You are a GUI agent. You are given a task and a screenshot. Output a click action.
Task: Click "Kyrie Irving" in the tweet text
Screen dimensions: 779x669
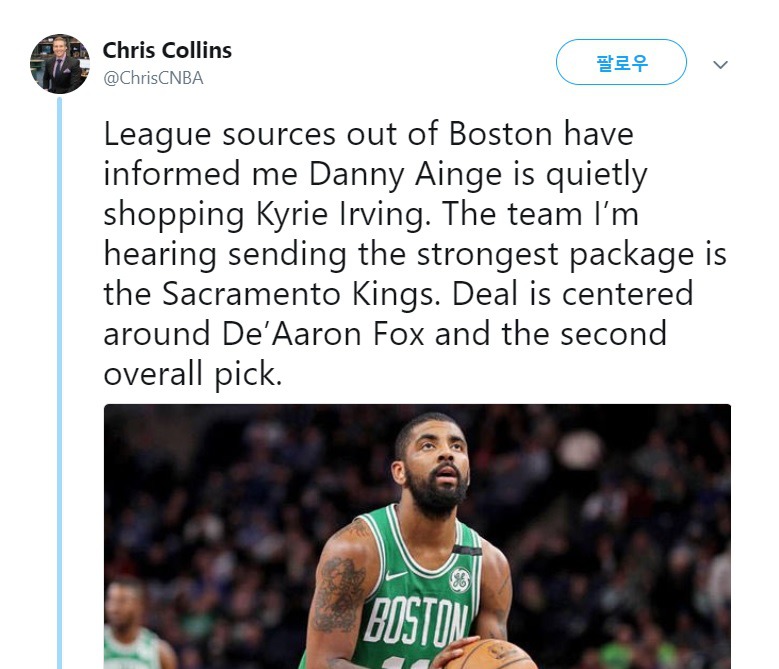point(343,215)
